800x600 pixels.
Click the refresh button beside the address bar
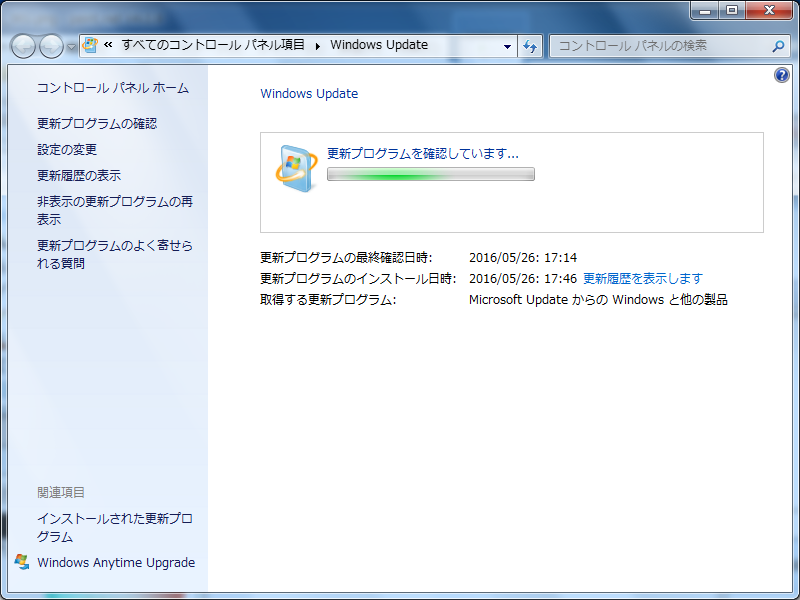pyautogui.click(x=530, y=46)
